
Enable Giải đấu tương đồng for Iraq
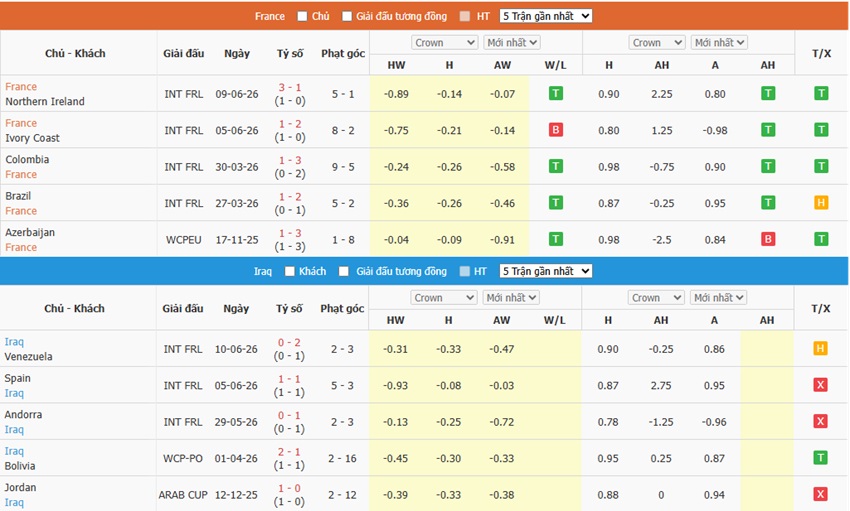pyautogui.click(x=344, y=271)
